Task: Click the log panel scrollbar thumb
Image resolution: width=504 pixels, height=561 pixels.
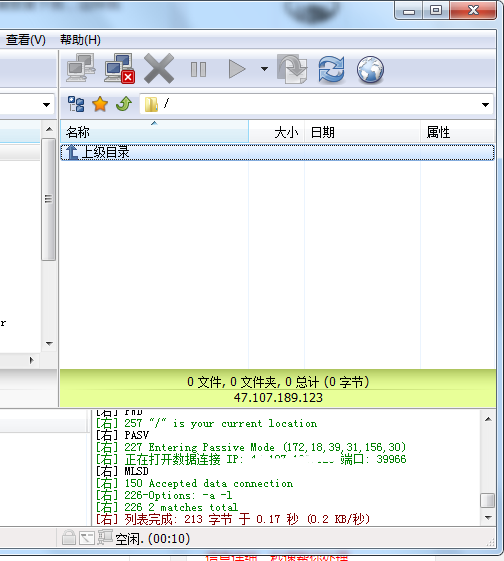Action: coord(488,501)
